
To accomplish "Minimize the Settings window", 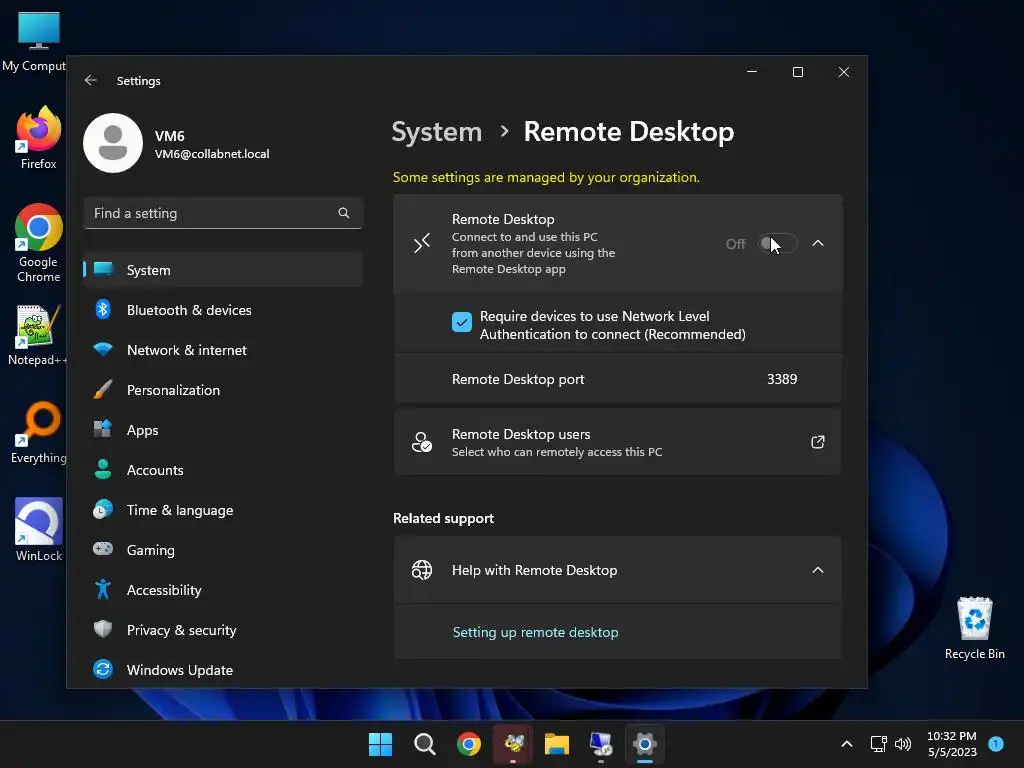I will (752, 72).
